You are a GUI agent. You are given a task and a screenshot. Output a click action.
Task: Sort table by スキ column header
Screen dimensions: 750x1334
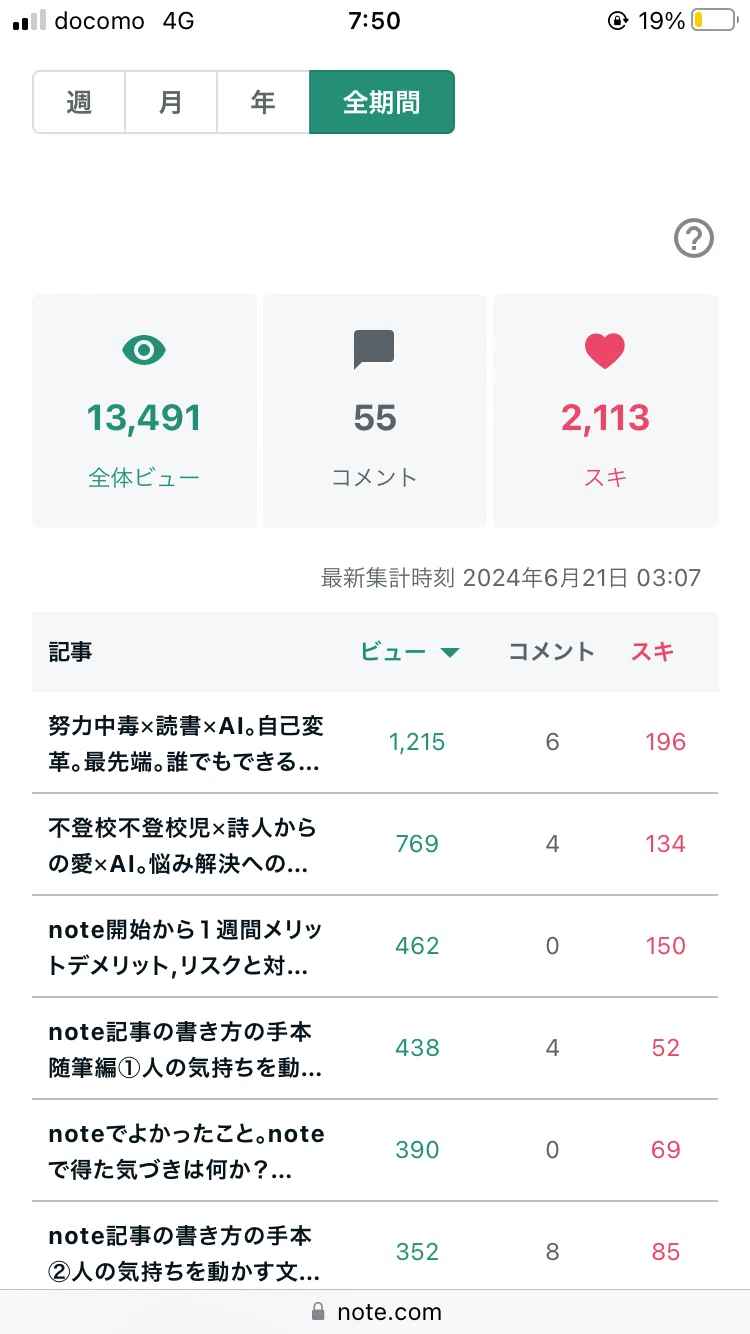click(x=652, y=652)
